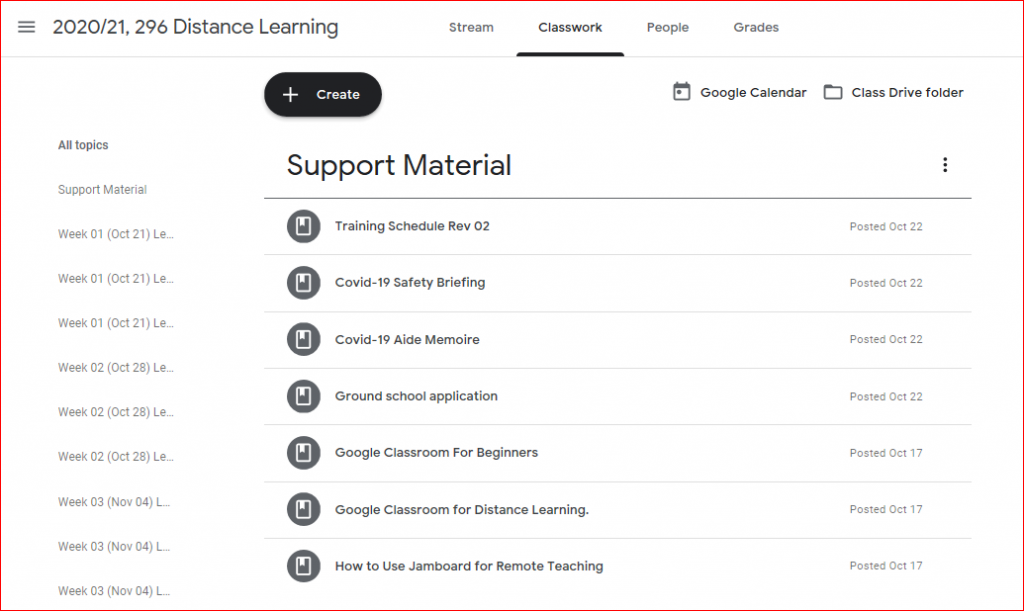This screenshot has width=1024, height=611.
Task: Click the material icon beside Ground school application
Action: coord(302,397)
